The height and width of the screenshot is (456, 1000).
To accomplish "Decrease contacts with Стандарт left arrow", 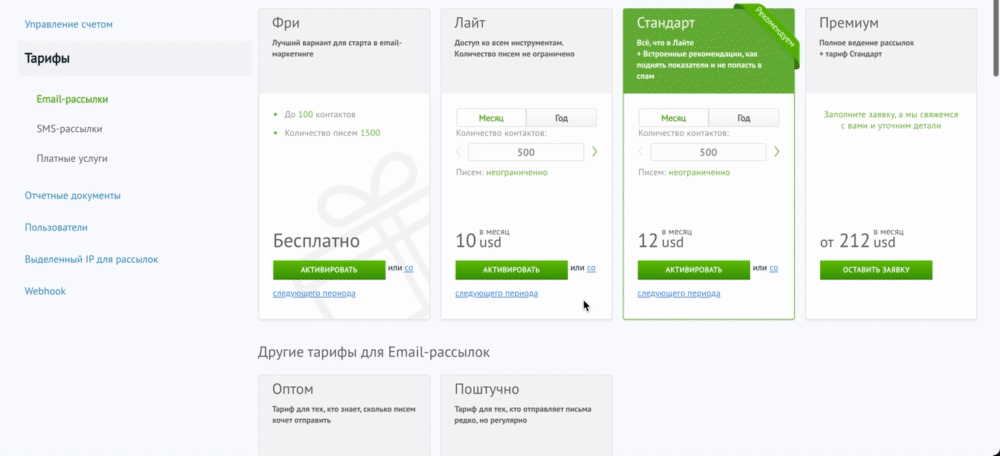I will tap(641, 152).
